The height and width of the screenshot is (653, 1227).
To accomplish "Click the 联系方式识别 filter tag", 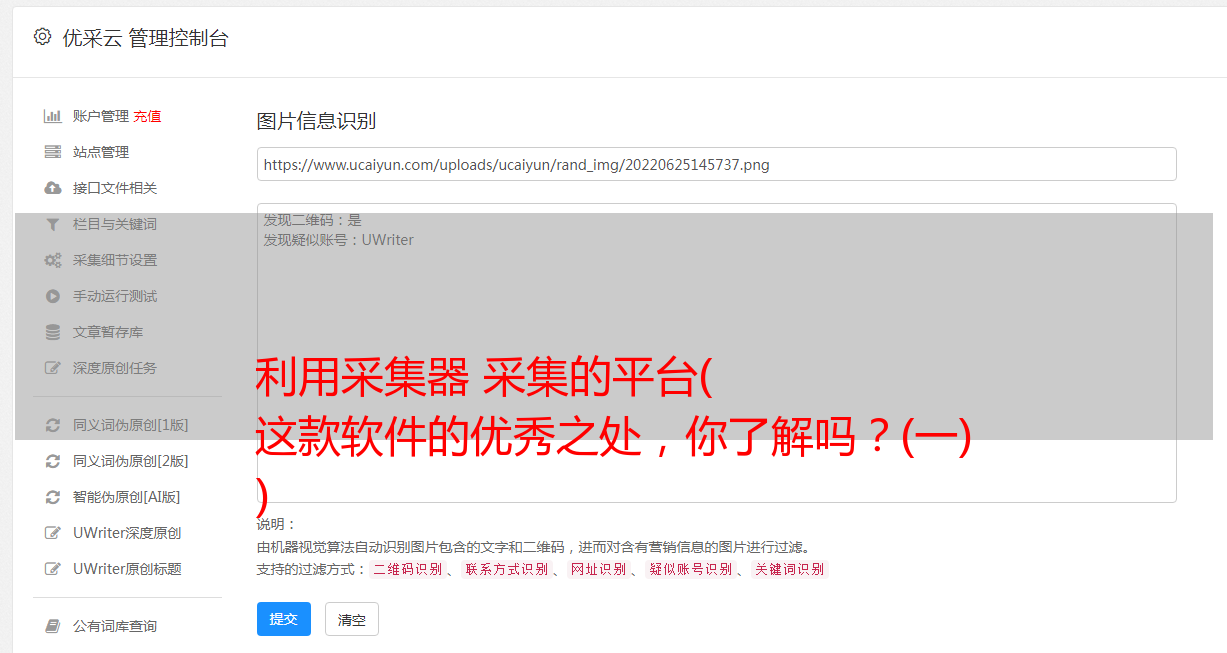I will tap(507, 569).
